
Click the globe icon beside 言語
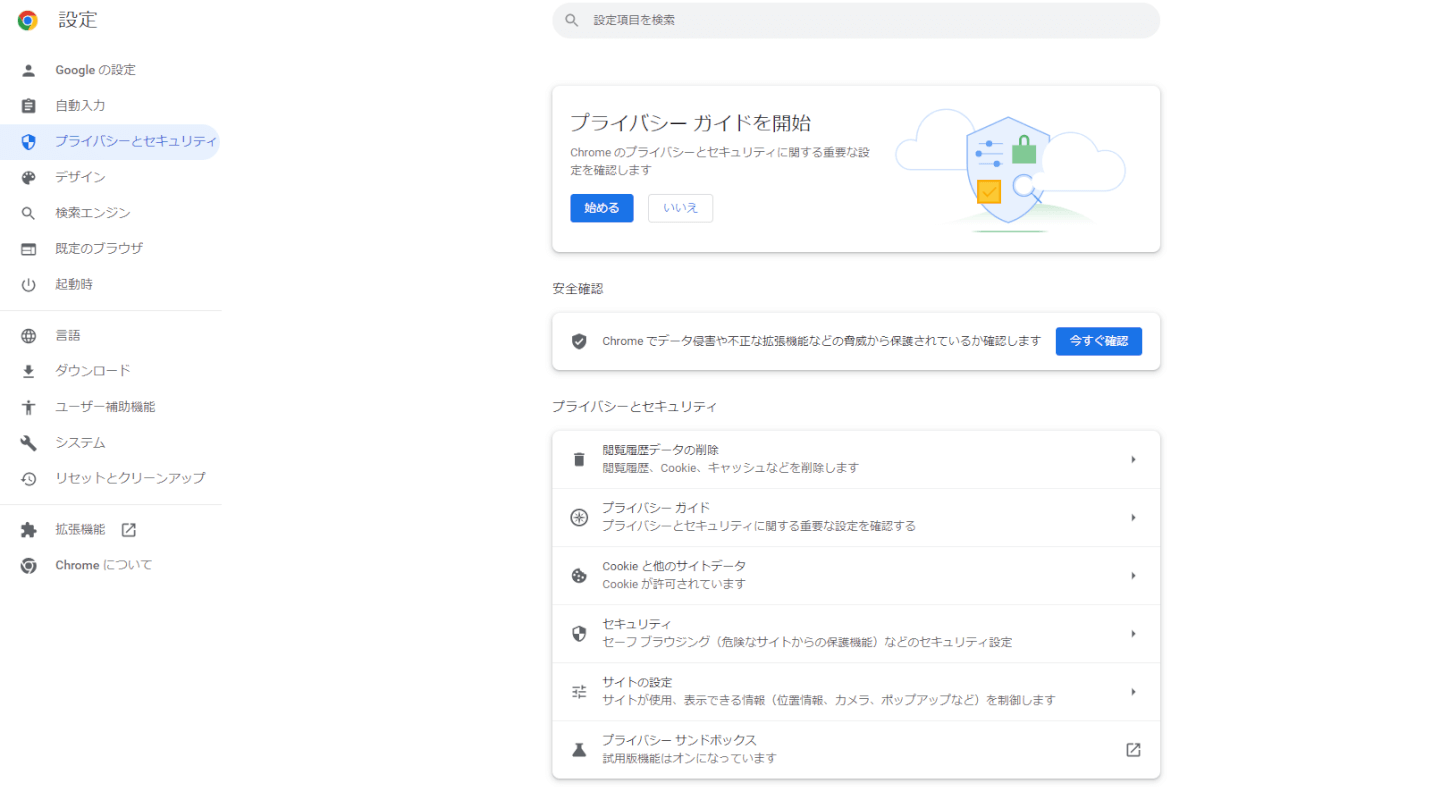pyautogui.click(x=28, y=336)
